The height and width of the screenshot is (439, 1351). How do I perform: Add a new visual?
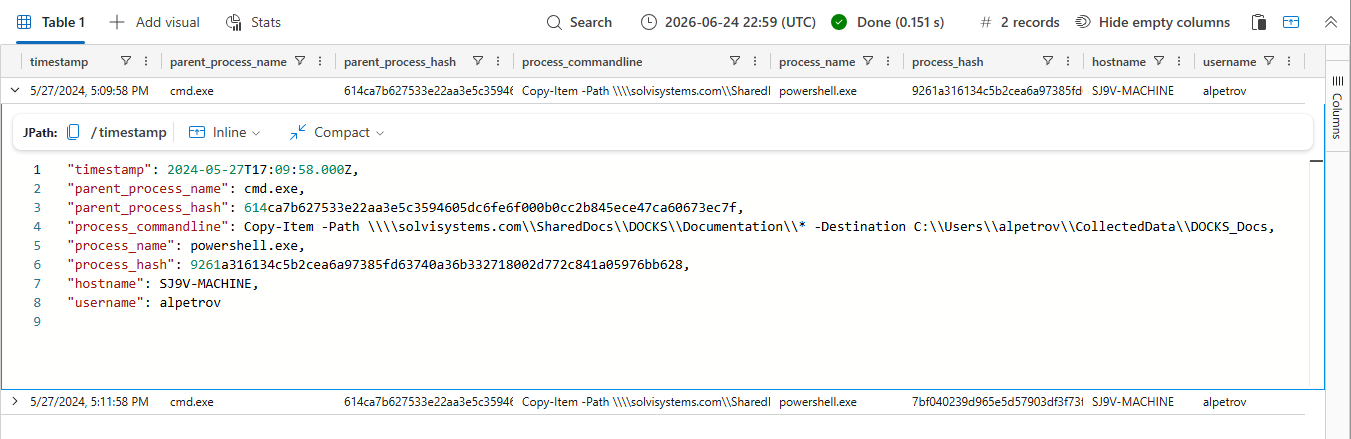(x=154, y=22)
